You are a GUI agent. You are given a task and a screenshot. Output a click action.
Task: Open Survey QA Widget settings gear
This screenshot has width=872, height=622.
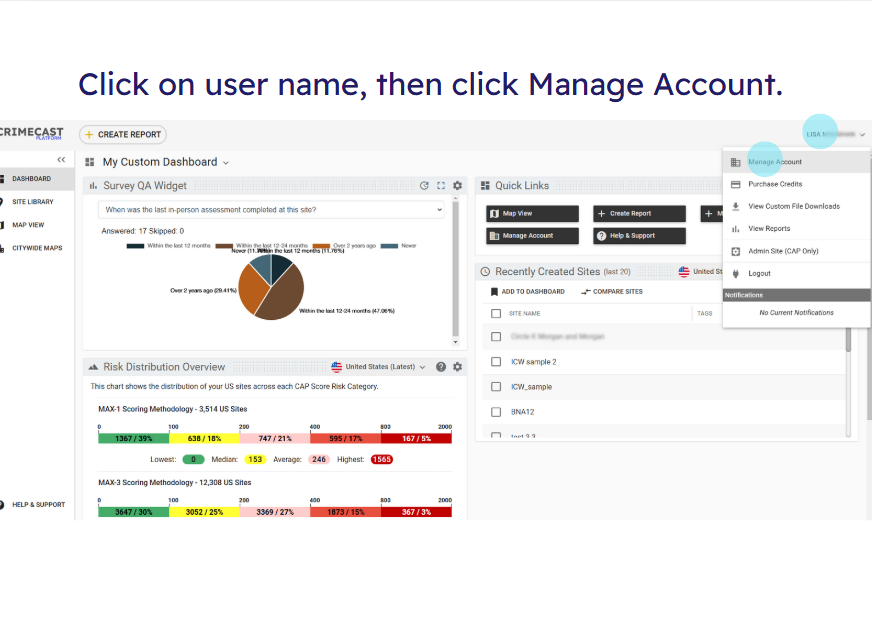[458, 186]
